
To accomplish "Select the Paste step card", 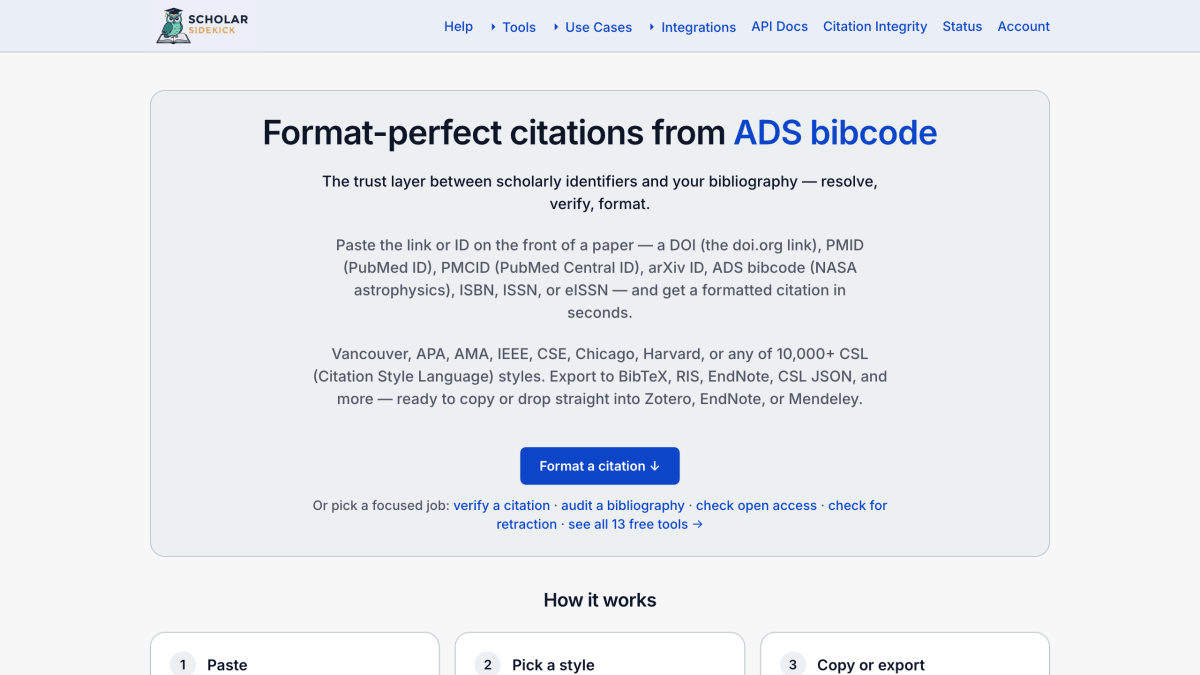I will (x=295, y=654).
